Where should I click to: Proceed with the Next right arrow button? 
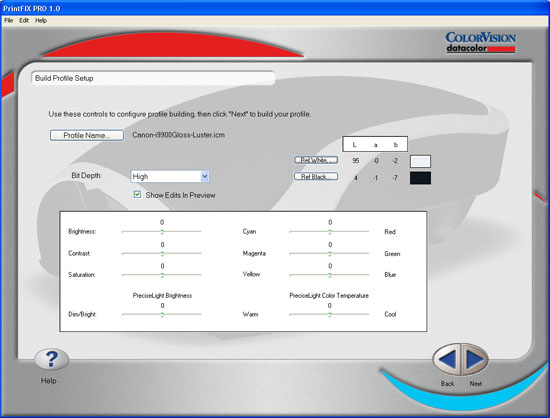(475, 359)
